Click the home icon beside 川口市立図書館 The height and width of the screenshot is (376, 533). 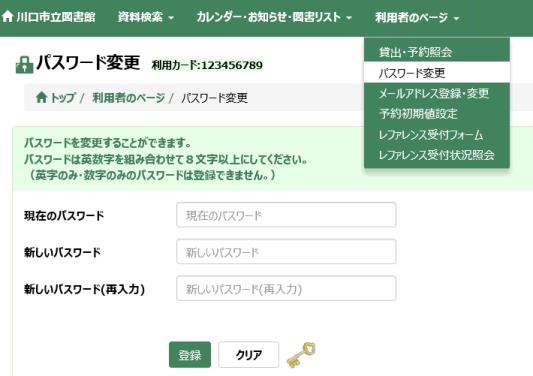[x=7, y=17]
